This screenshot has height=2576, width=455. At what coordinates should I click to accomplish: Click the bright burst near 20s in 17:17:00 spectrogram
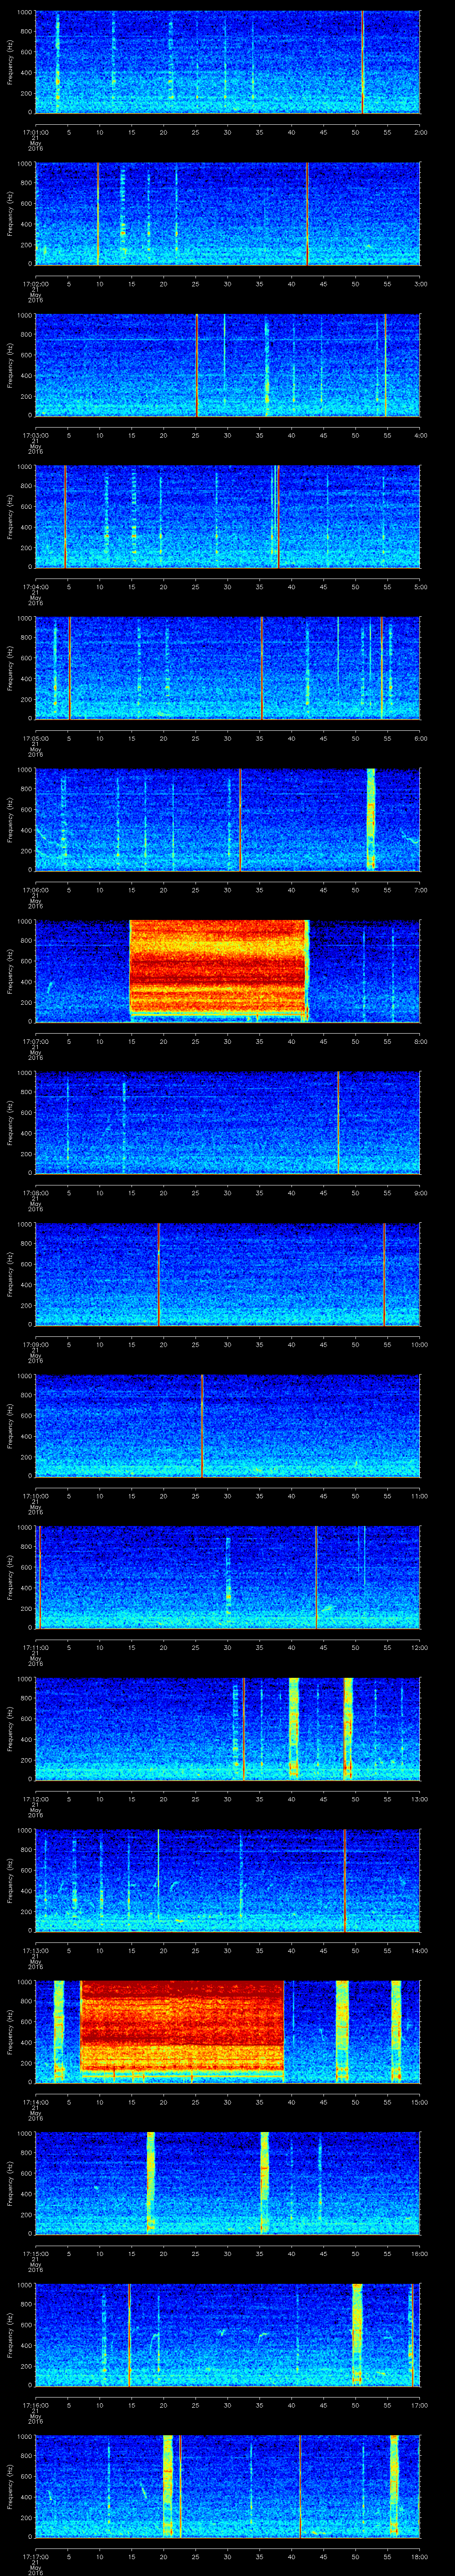tap(168, 2486)
